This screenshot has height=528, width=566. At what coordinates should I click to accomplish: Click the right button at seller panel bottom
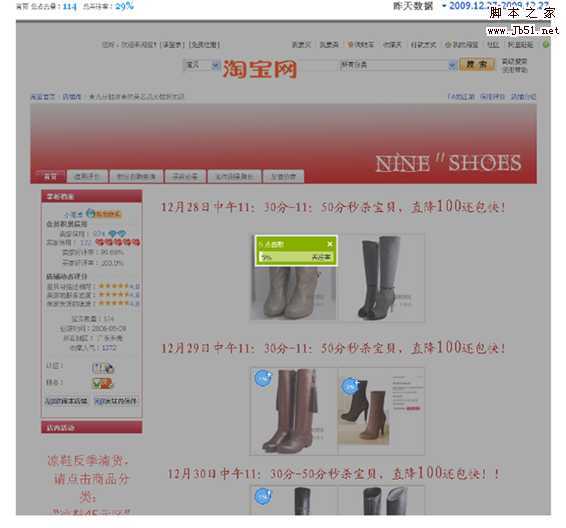coord(116,401)
